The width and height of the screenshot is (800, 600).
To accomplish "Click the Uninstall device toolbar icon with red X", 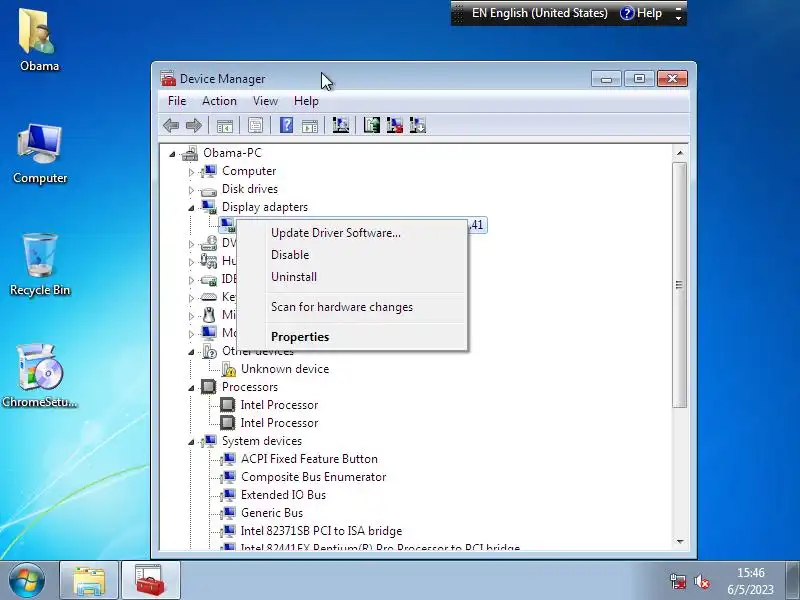I will point(394,125).
